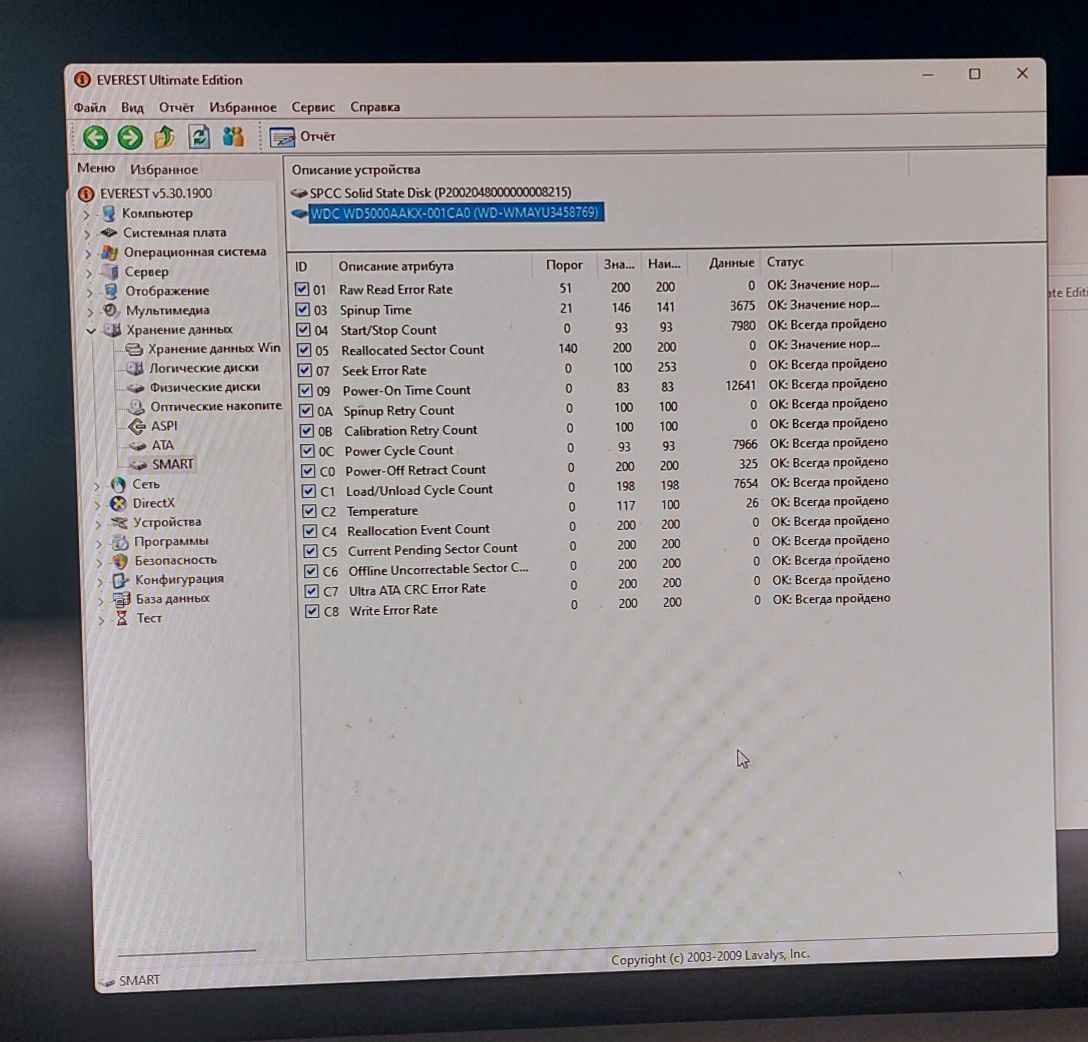This screenshot has height=1042, width=1088.
Task: Expand the Сеть tree node
Action: [96, 486]
